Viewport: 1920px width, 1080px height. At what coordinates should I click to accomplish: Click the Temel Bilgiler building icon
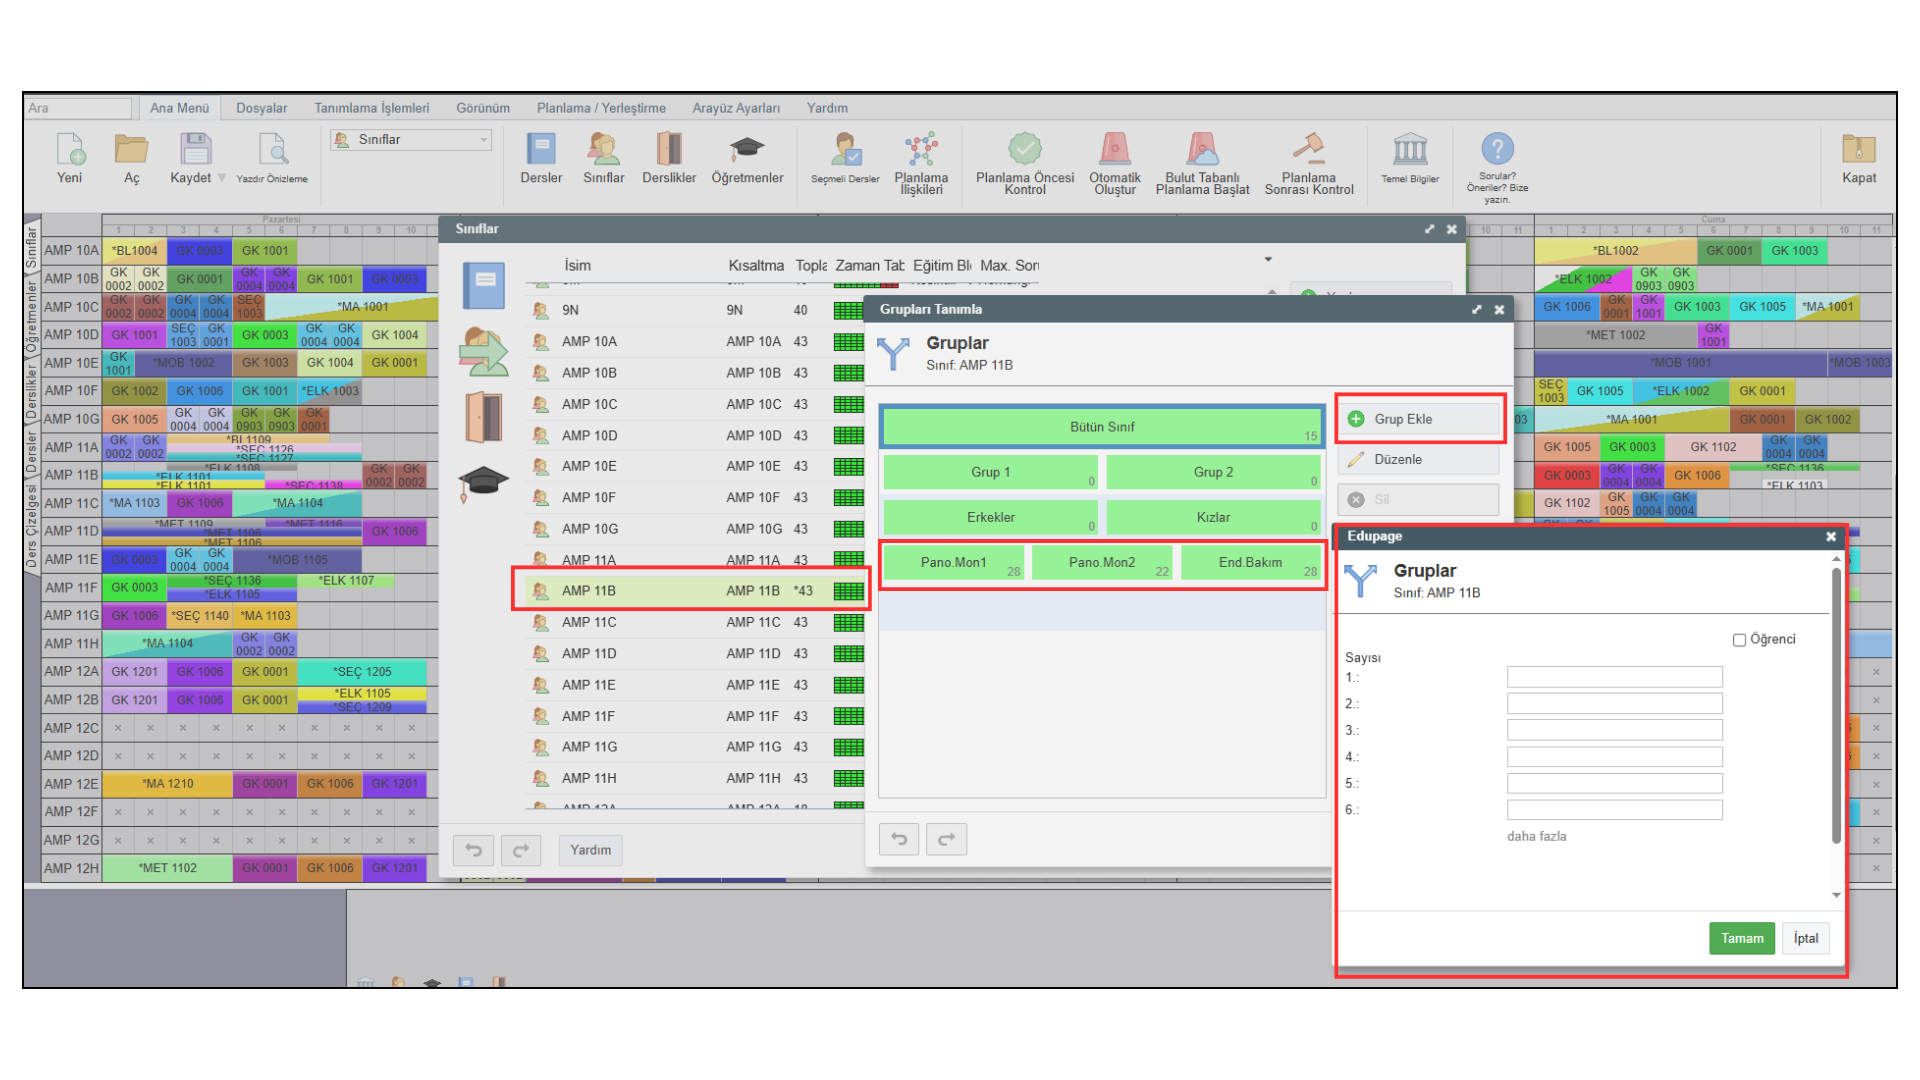(1410, 151)
